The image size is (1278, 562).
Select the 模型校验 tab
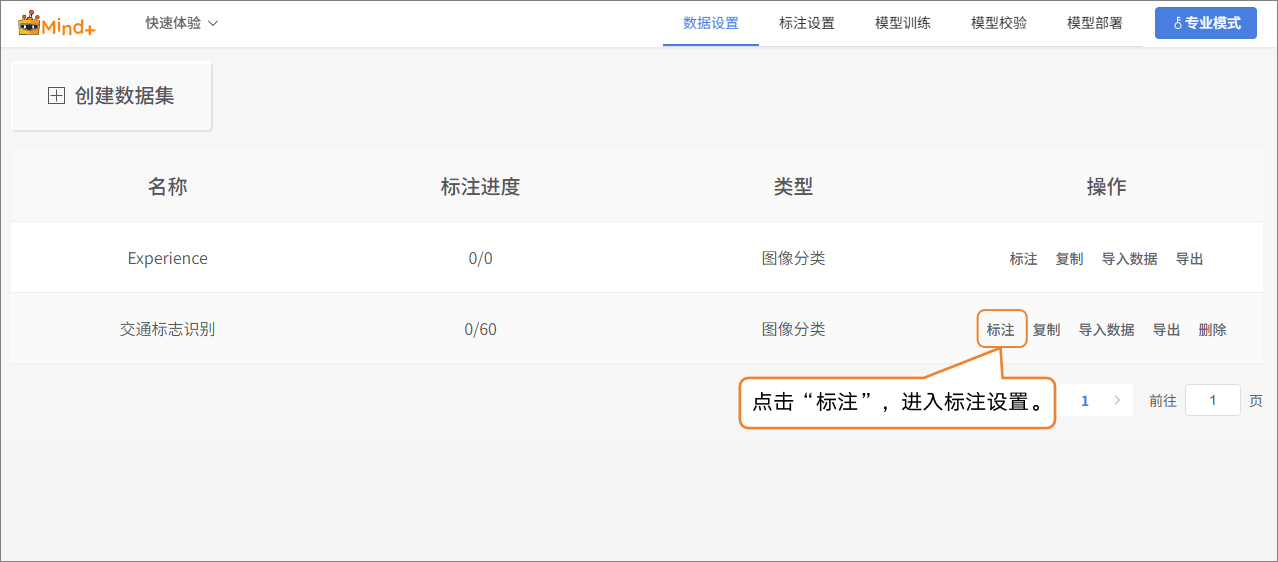[x=998, y=23]
